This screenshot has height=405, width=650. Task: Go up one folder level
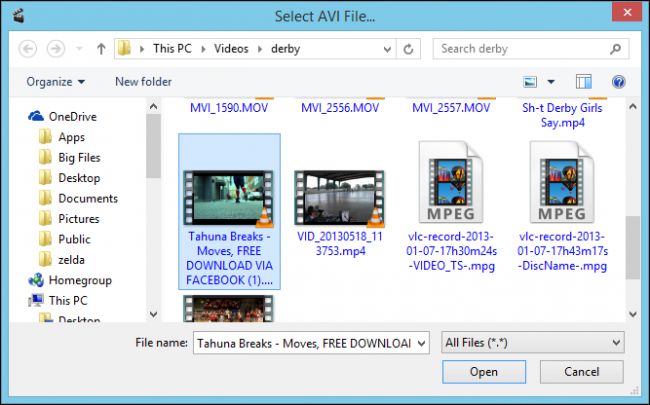tap(101, 49)
